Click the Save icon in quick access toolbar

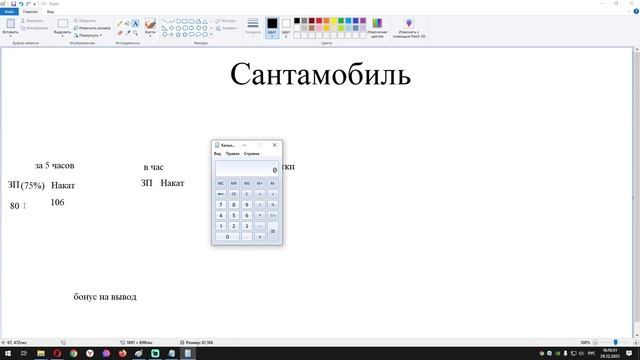click(x=13, y=4)
